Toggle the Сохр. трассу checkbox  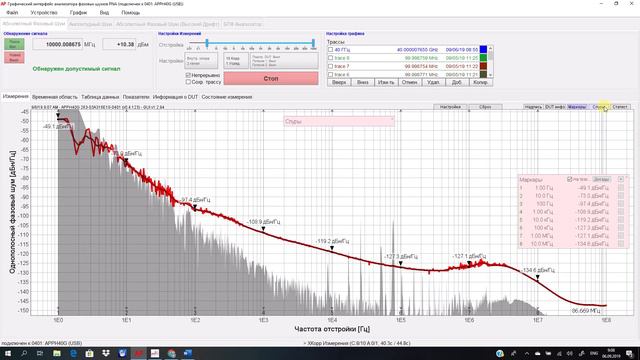[188, 82]
